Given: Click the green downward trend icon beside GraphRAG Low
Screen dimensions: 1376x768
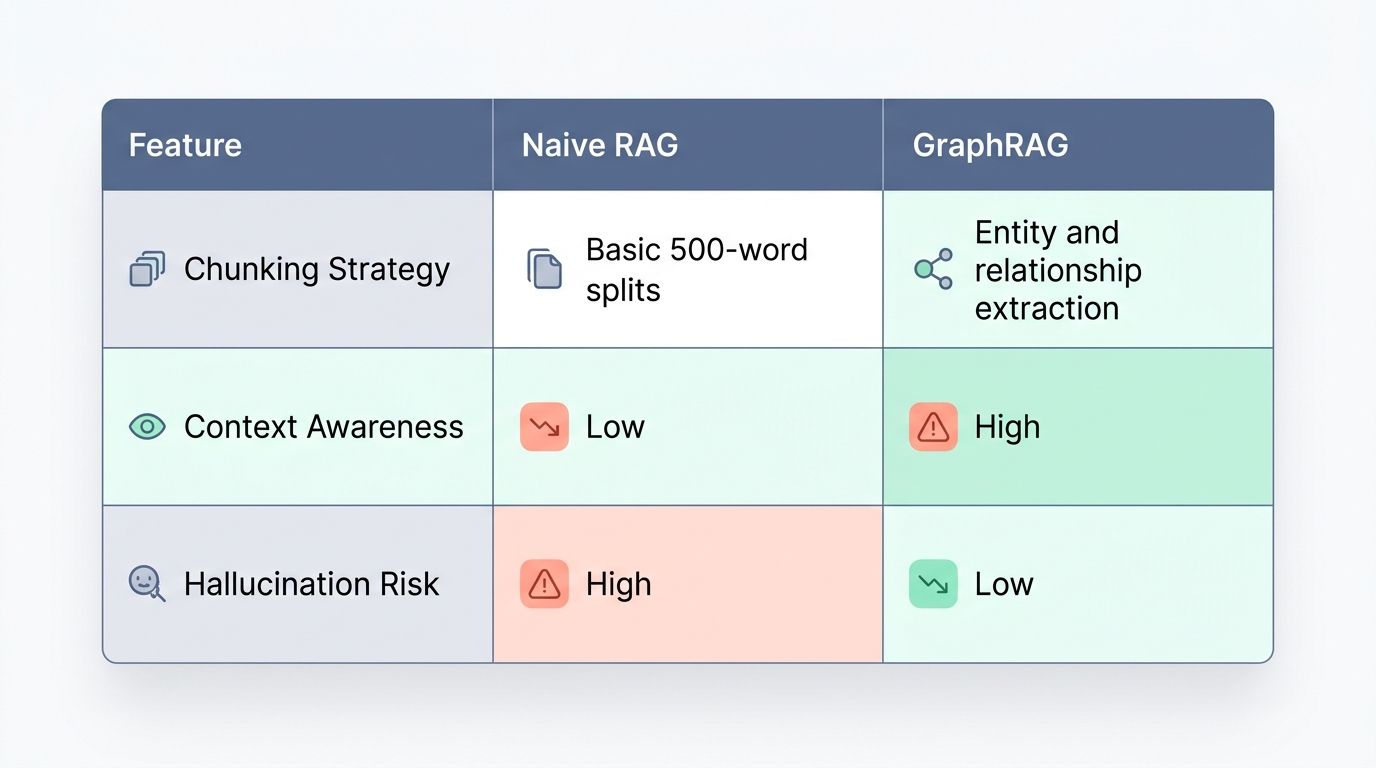Looking at the screenshot, I should click(x=933, y=584).
